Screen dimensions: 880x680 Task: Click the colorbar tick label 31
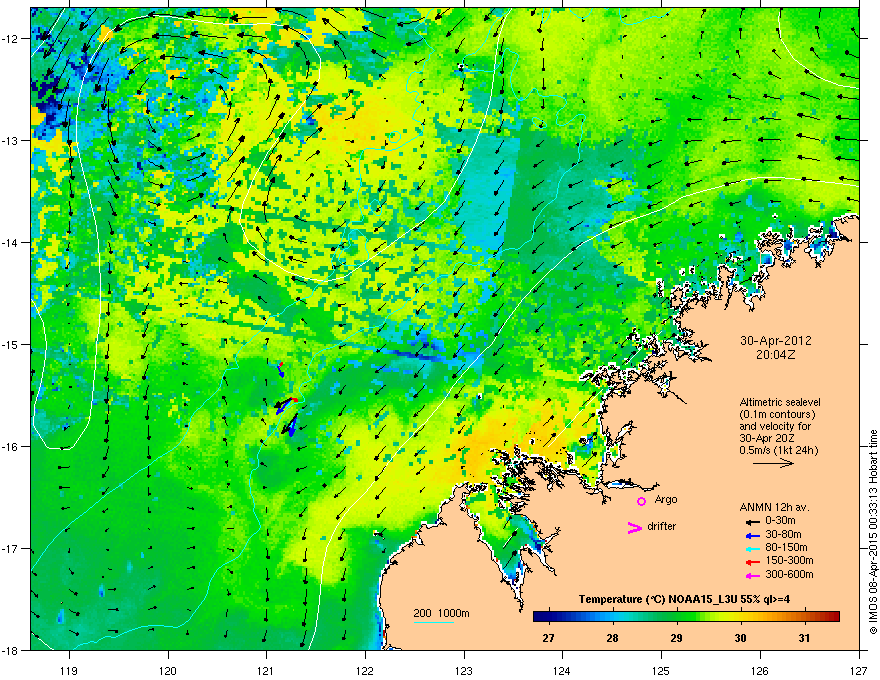(x=804, y=638)
